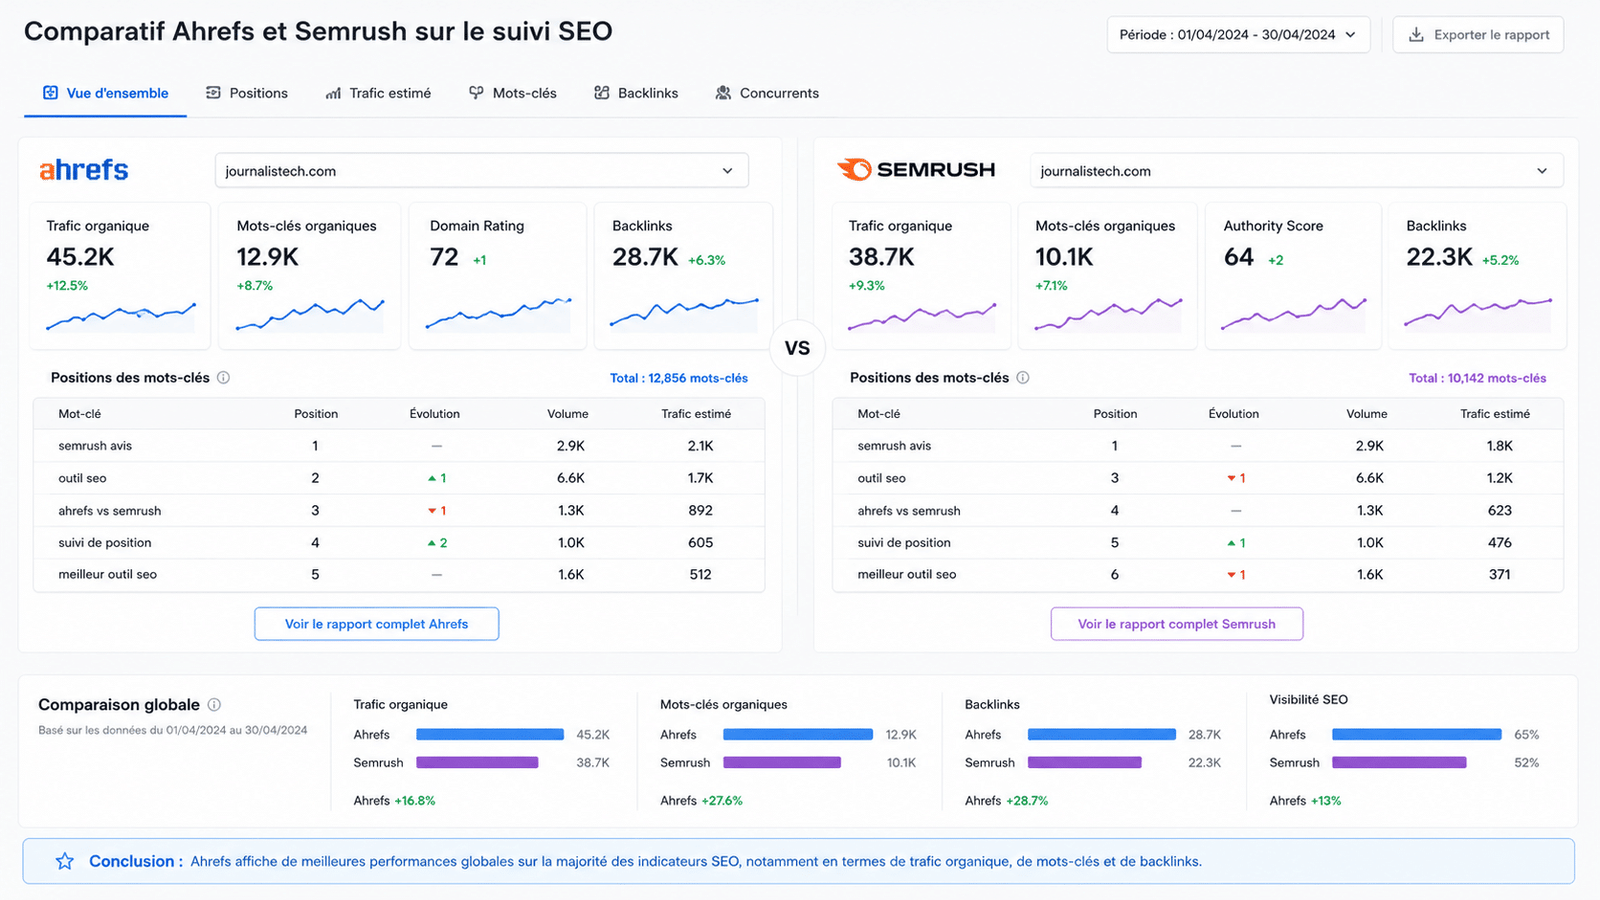The width and height of the screenshot is (1600, 900).
Task: Click the Ahrefs Backlinks comparison bar
Action: 1102,734
